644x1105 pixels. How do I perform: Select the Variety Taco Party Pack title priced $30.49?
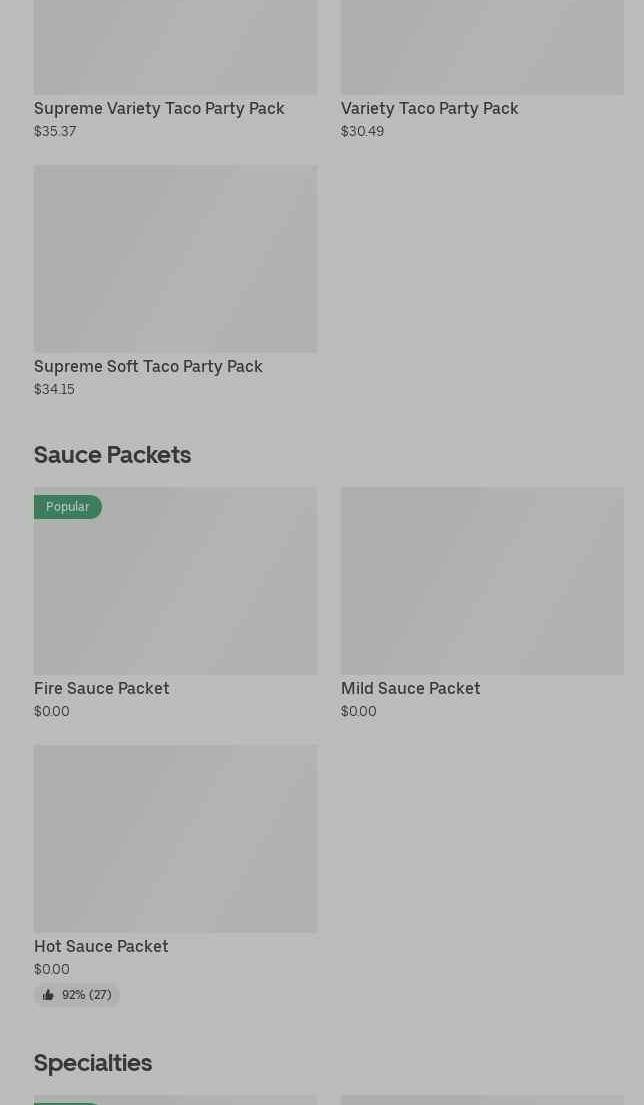tap(429, 108)
